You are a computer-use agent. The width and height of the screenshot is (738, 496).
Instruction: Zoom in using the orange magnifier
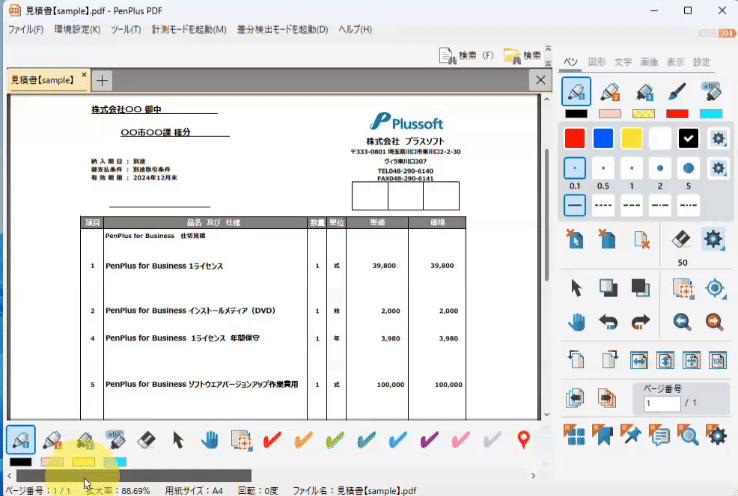pos(714,322)
